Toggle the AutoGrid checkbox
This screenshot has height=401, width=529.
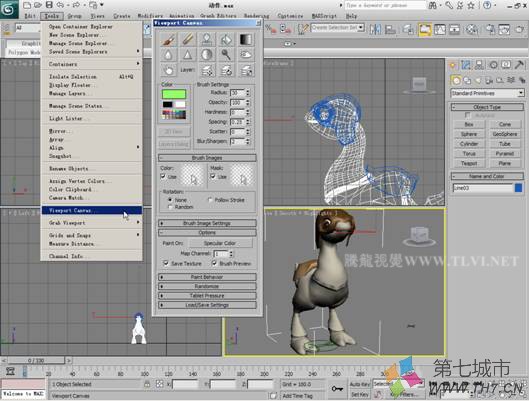tap(467, 115)
